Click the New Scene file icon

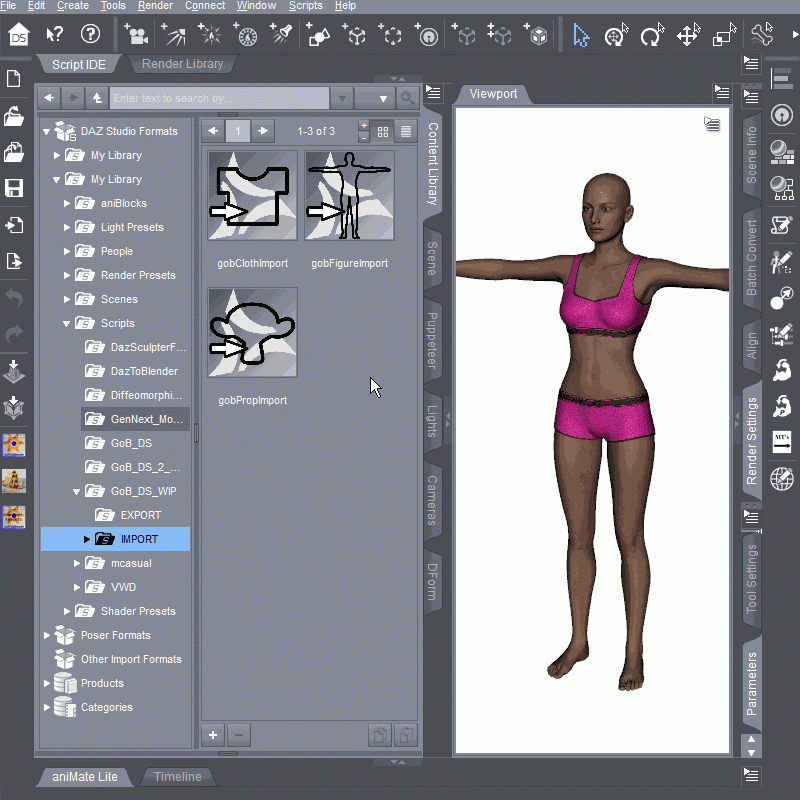pos(14,79)
